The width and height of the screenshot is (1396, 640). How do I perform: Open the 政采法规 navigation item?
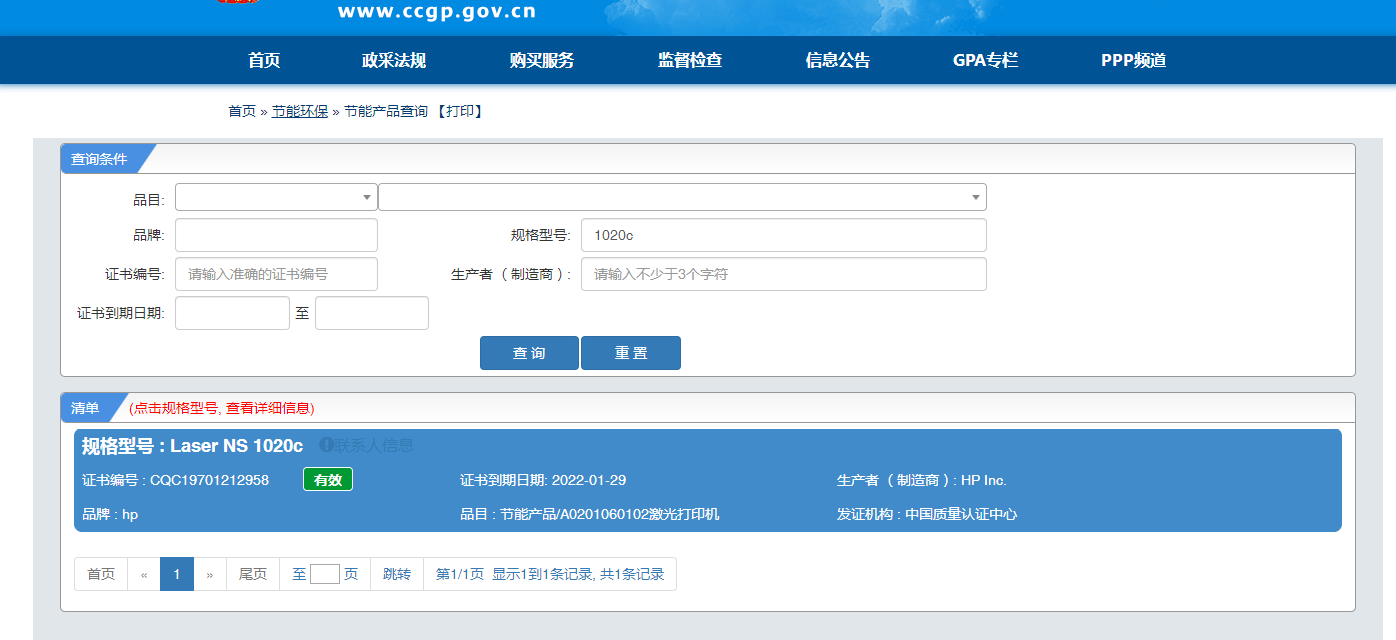point(394,60)
